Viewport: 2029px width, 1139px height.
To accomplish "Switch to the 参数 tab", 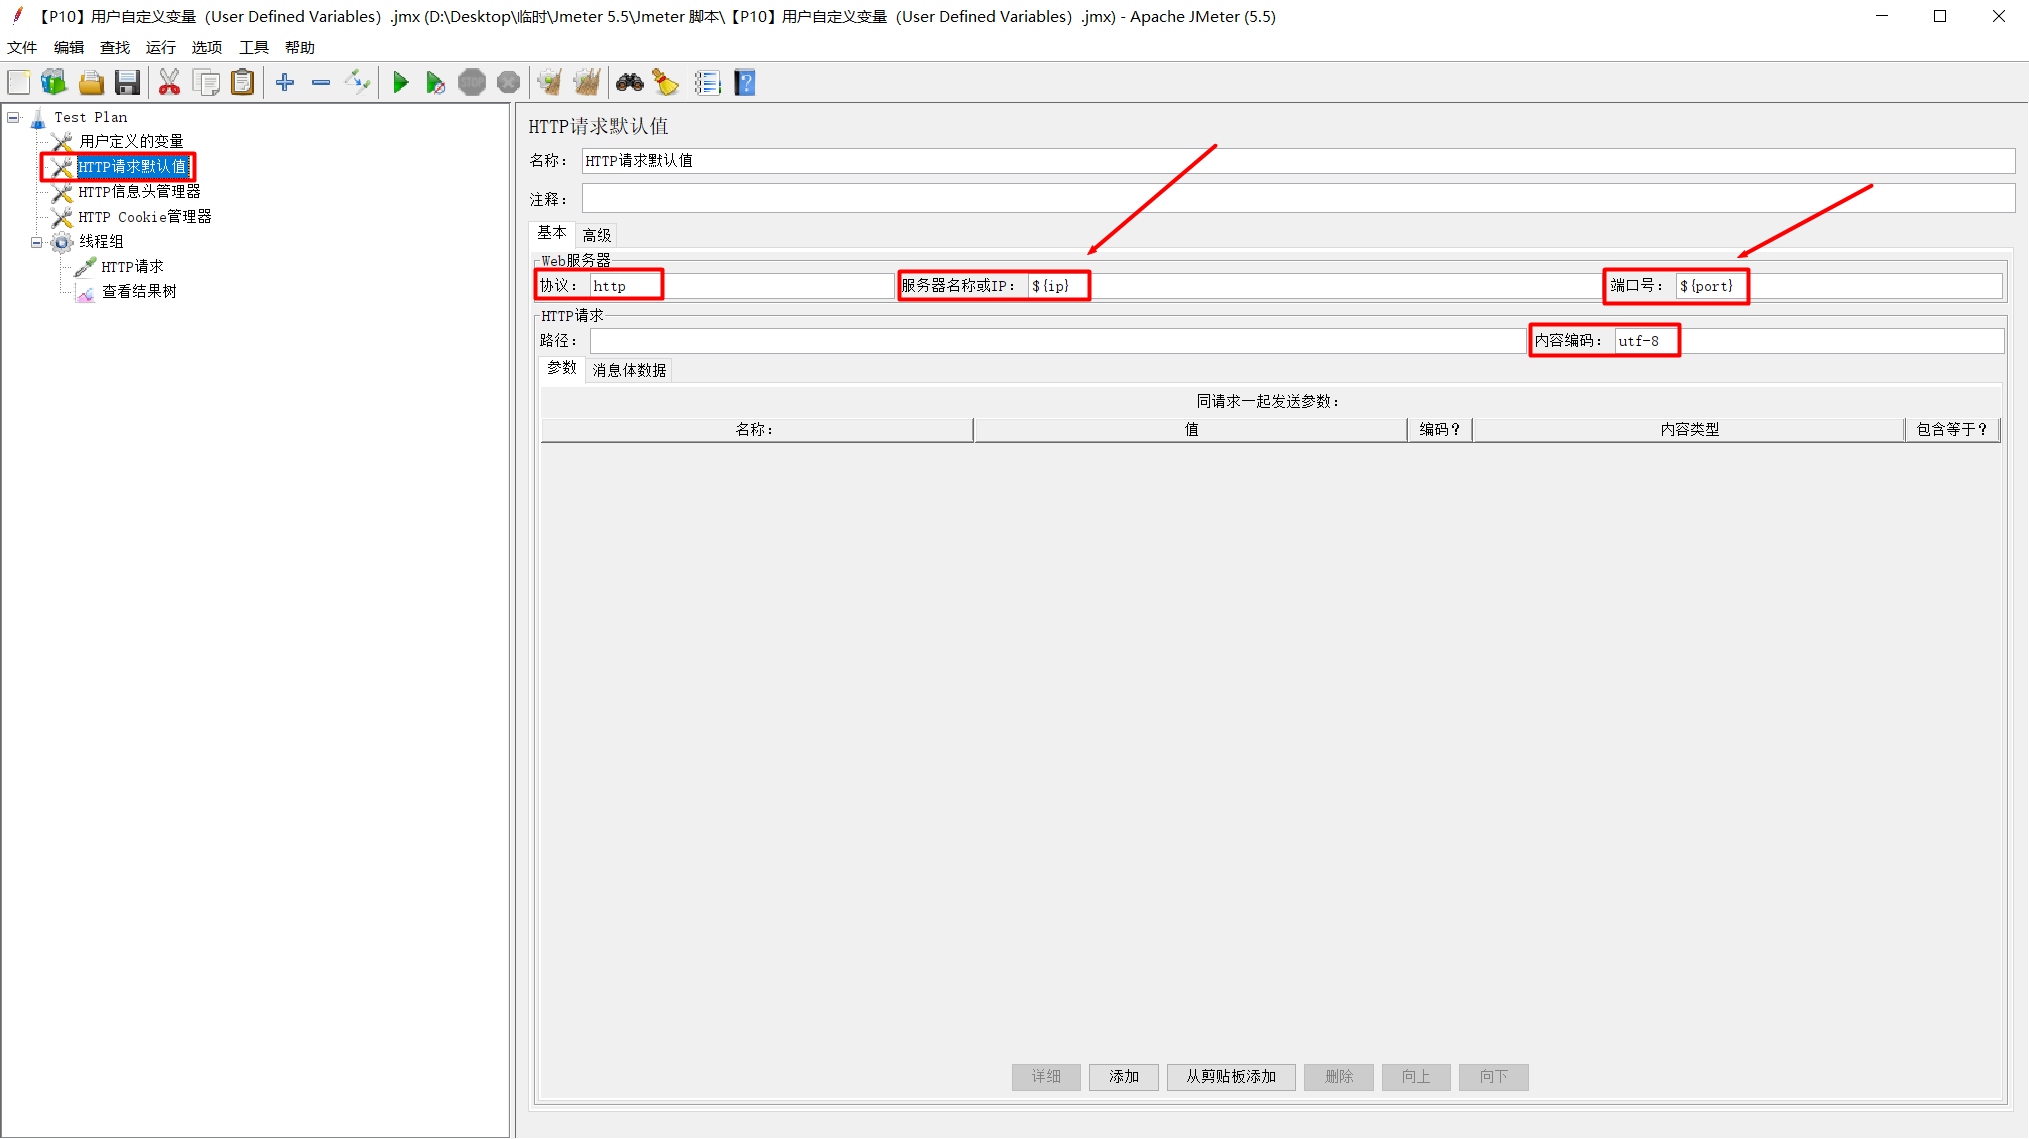I will pos(562,369).
